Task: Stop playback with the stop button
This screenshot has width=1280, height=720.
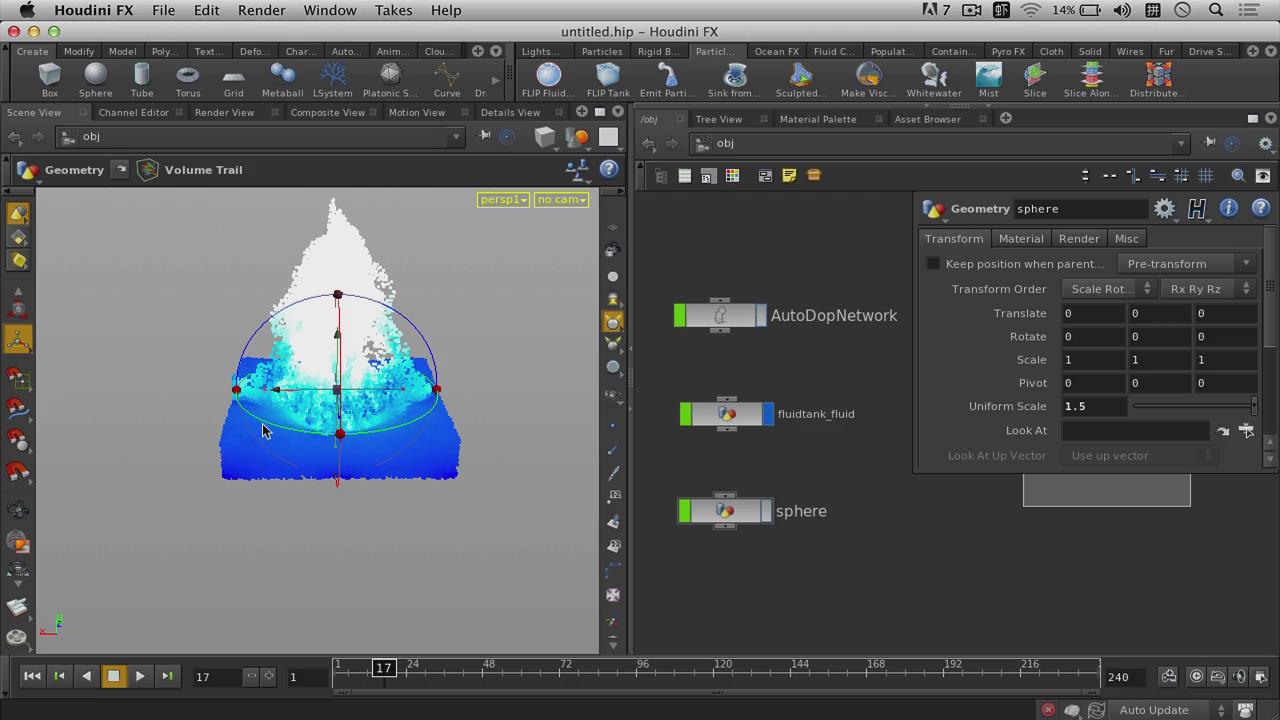Action: [113, 677]
